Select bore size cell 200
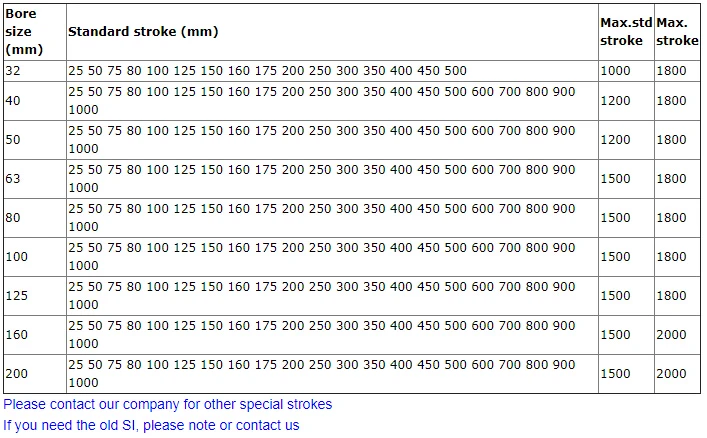The width and height of the screenshot is (707, 438). [x=35, y=374]
